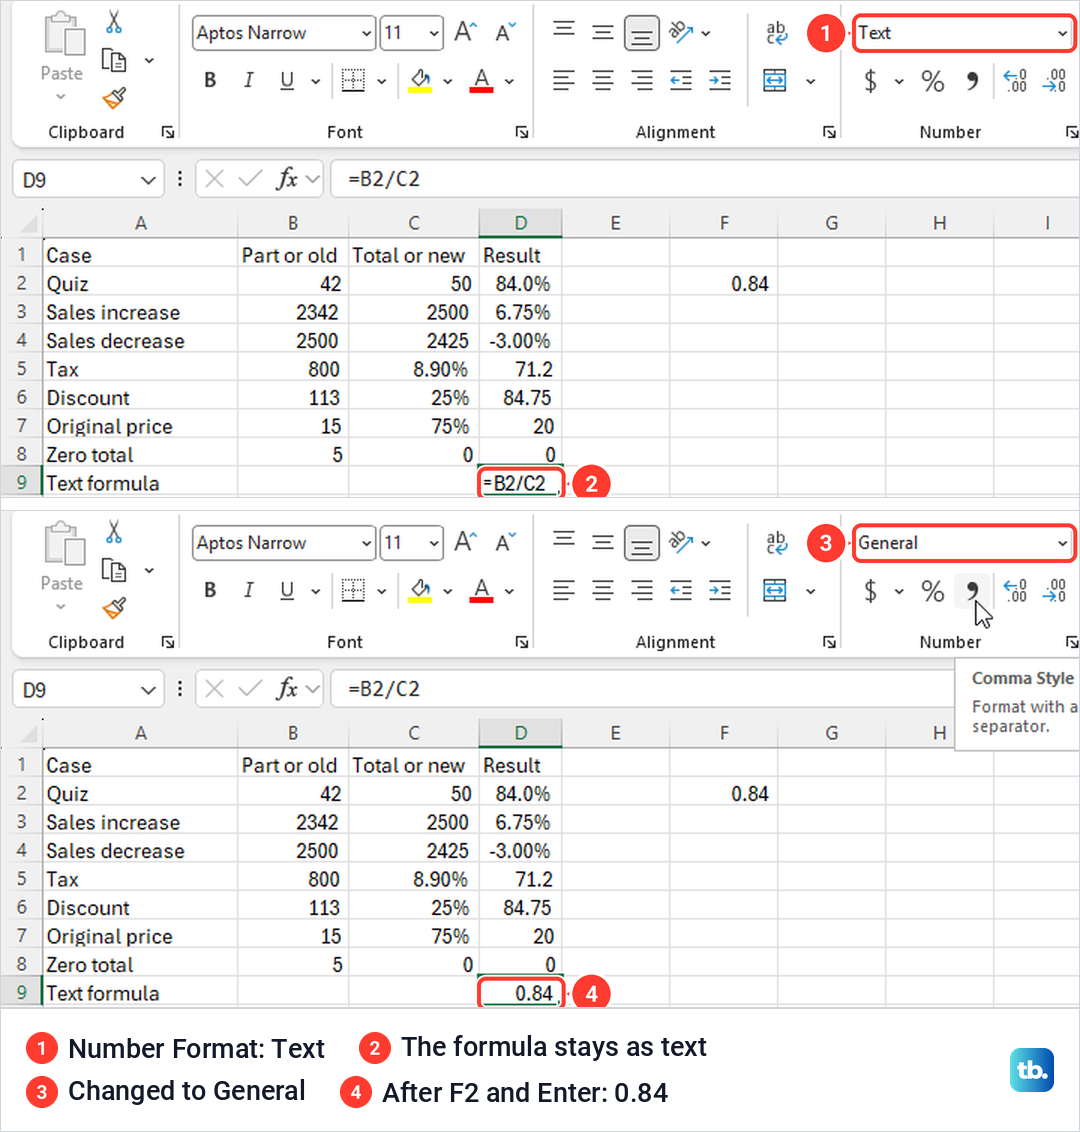The image size is (1080, 1132).
Task: Toggle Bold in the General-format ribbon
Action: (x=210, y=590)
